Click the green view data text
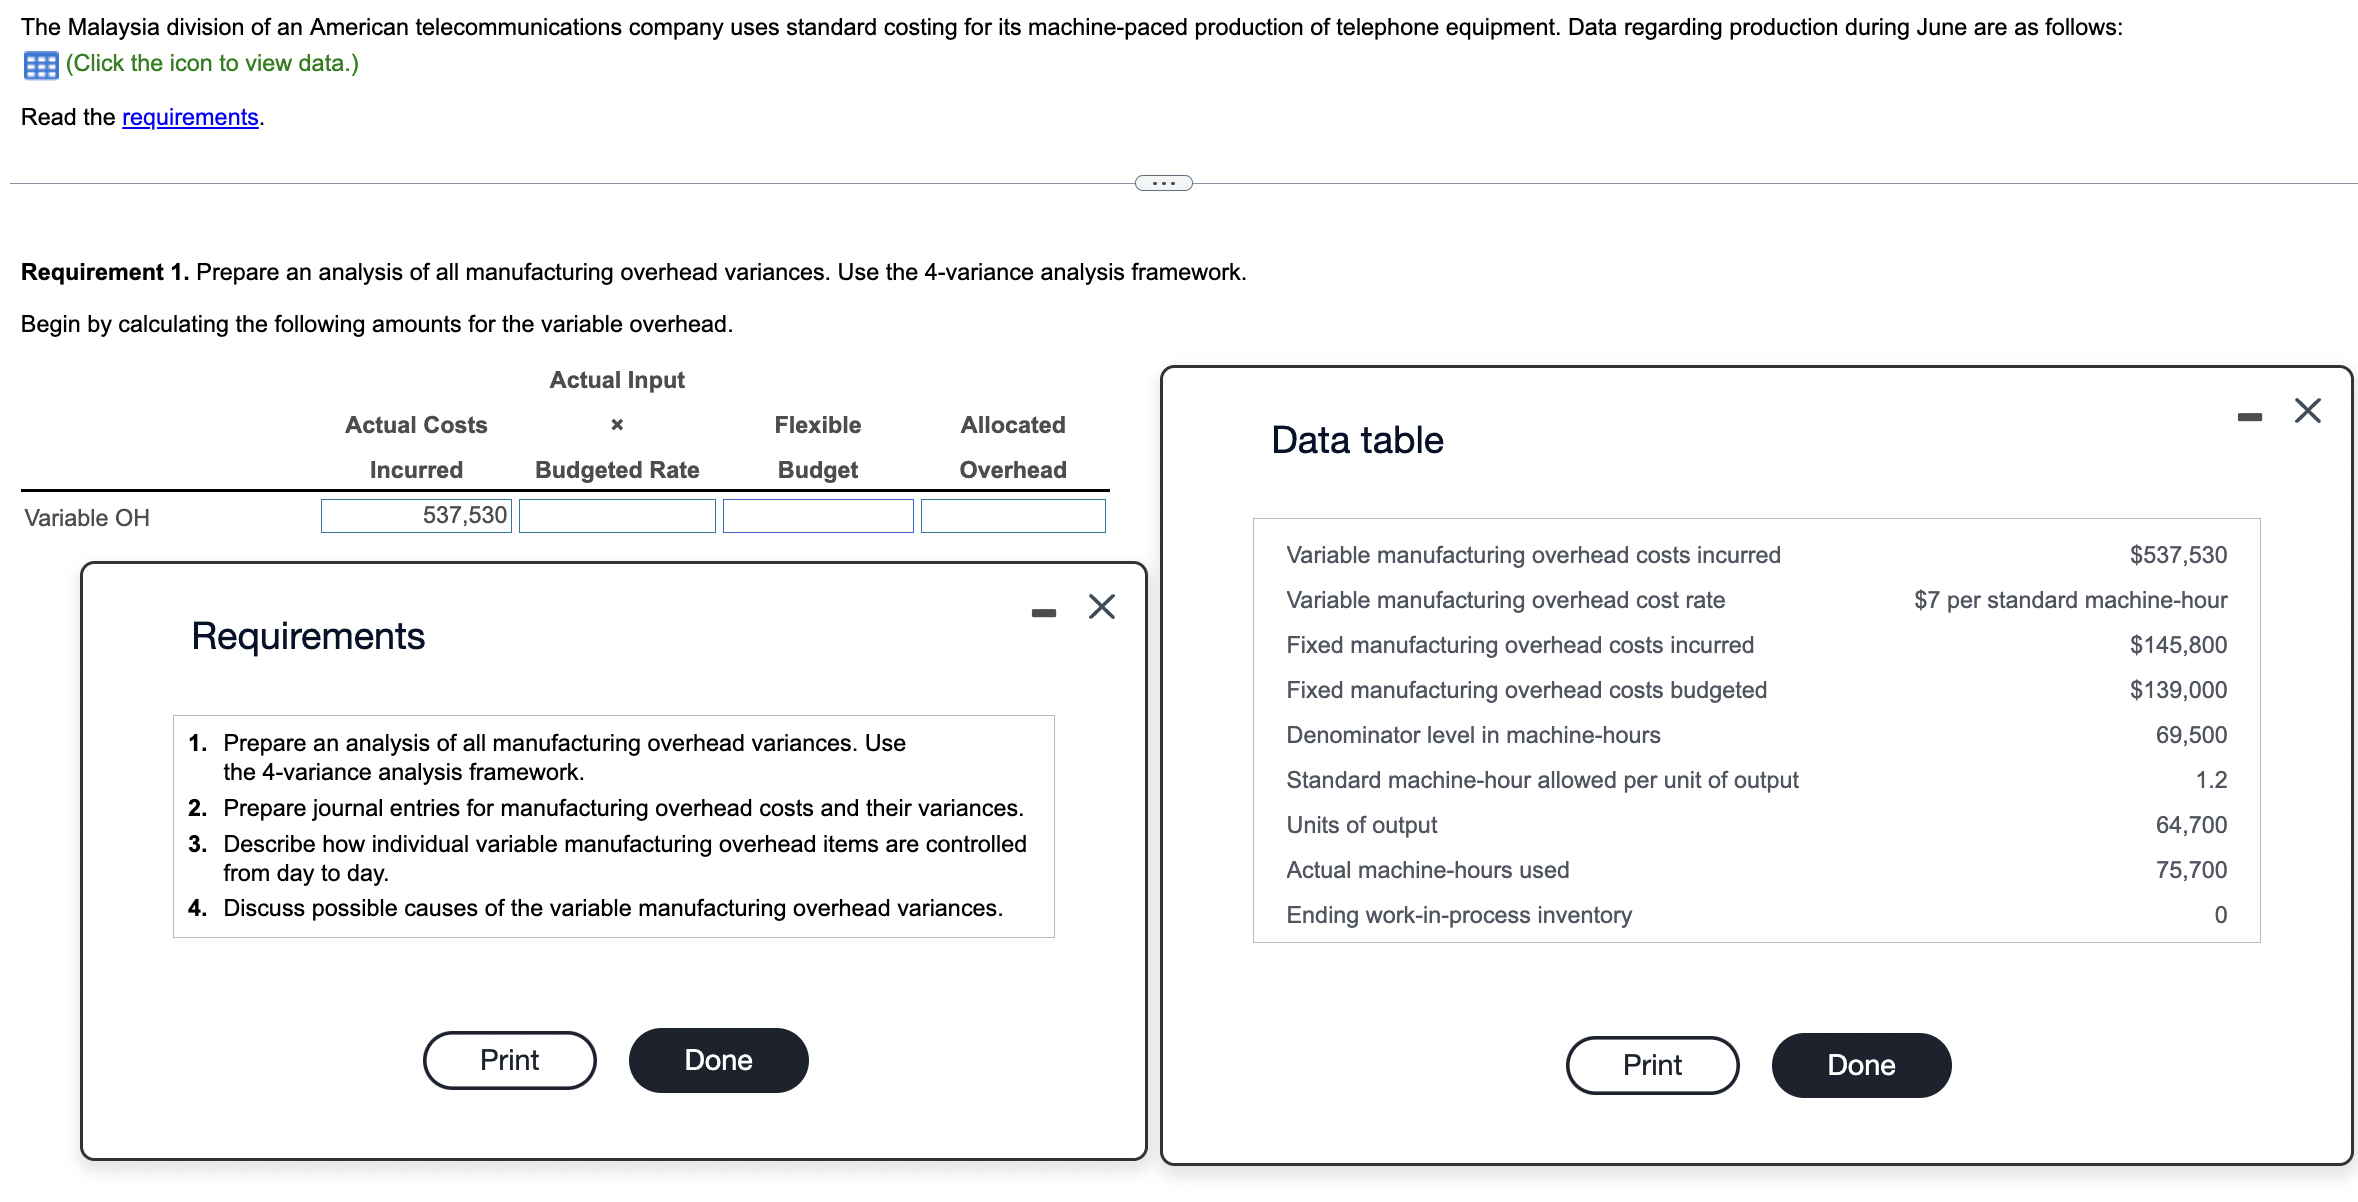2358x1202 pixels. tap(210, 63)
